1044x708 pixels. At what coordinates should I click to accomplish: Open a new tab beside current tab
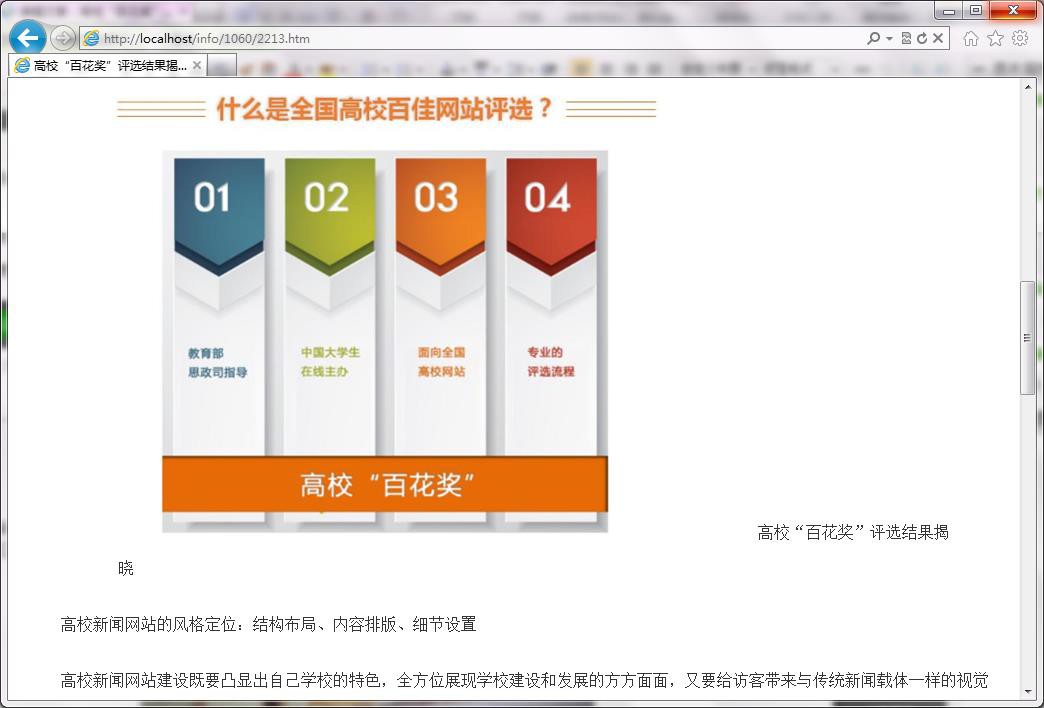pyautogui.click(x=222, y=65)
